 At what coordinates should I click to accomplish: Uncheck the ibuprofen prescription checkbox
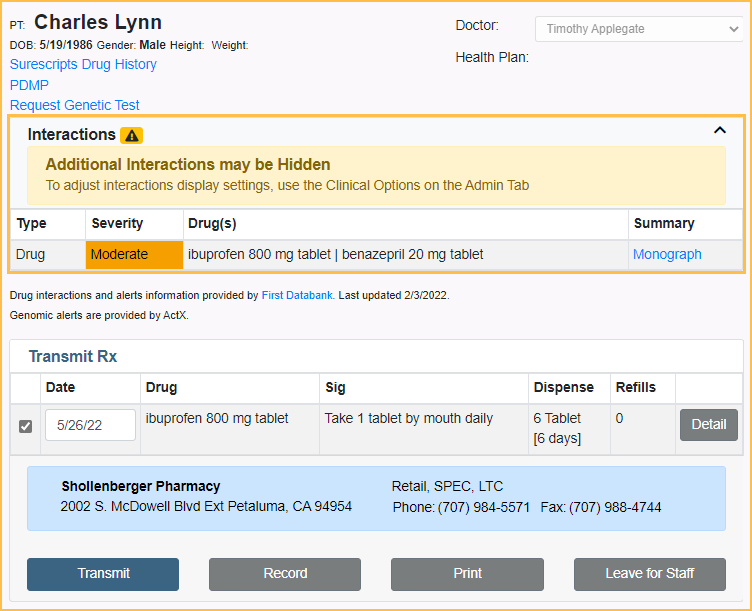coord(26,426)
